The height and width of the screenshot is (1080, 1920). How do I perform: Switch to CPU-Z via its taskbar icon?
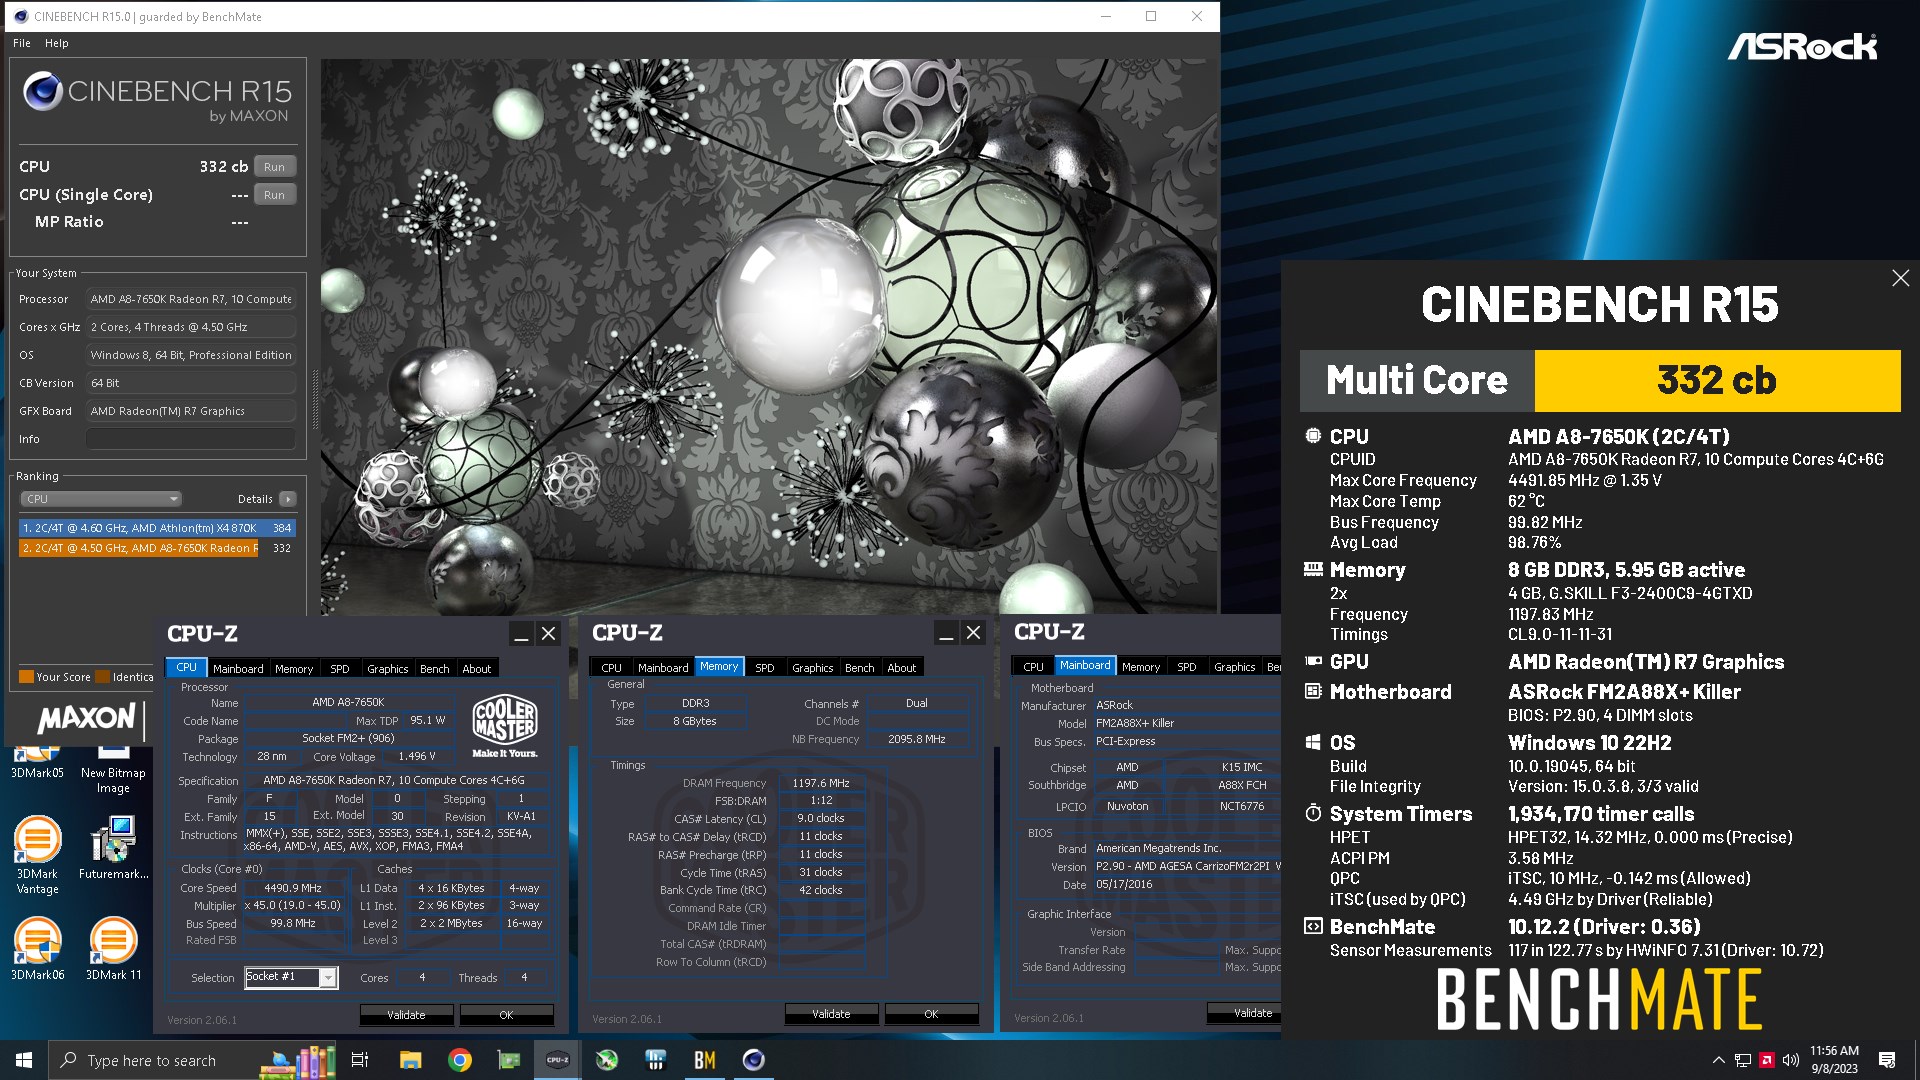pos(558,1060)
